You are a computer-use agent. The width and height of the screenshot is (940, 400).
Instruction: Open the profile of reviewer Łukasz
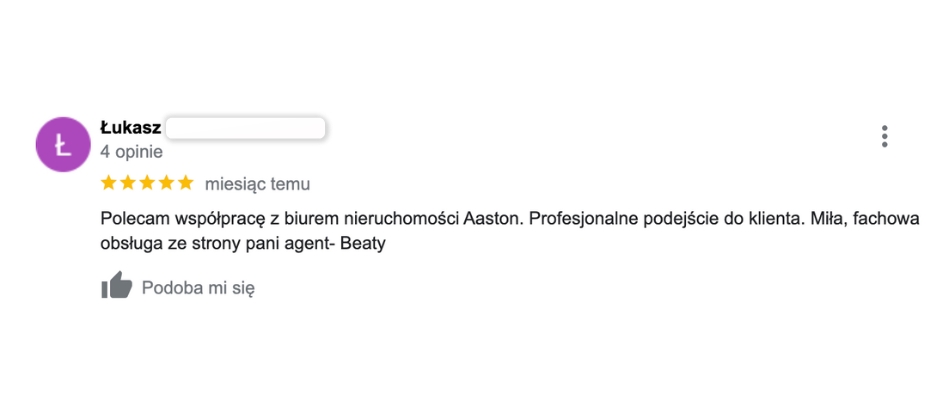(131, 128)
